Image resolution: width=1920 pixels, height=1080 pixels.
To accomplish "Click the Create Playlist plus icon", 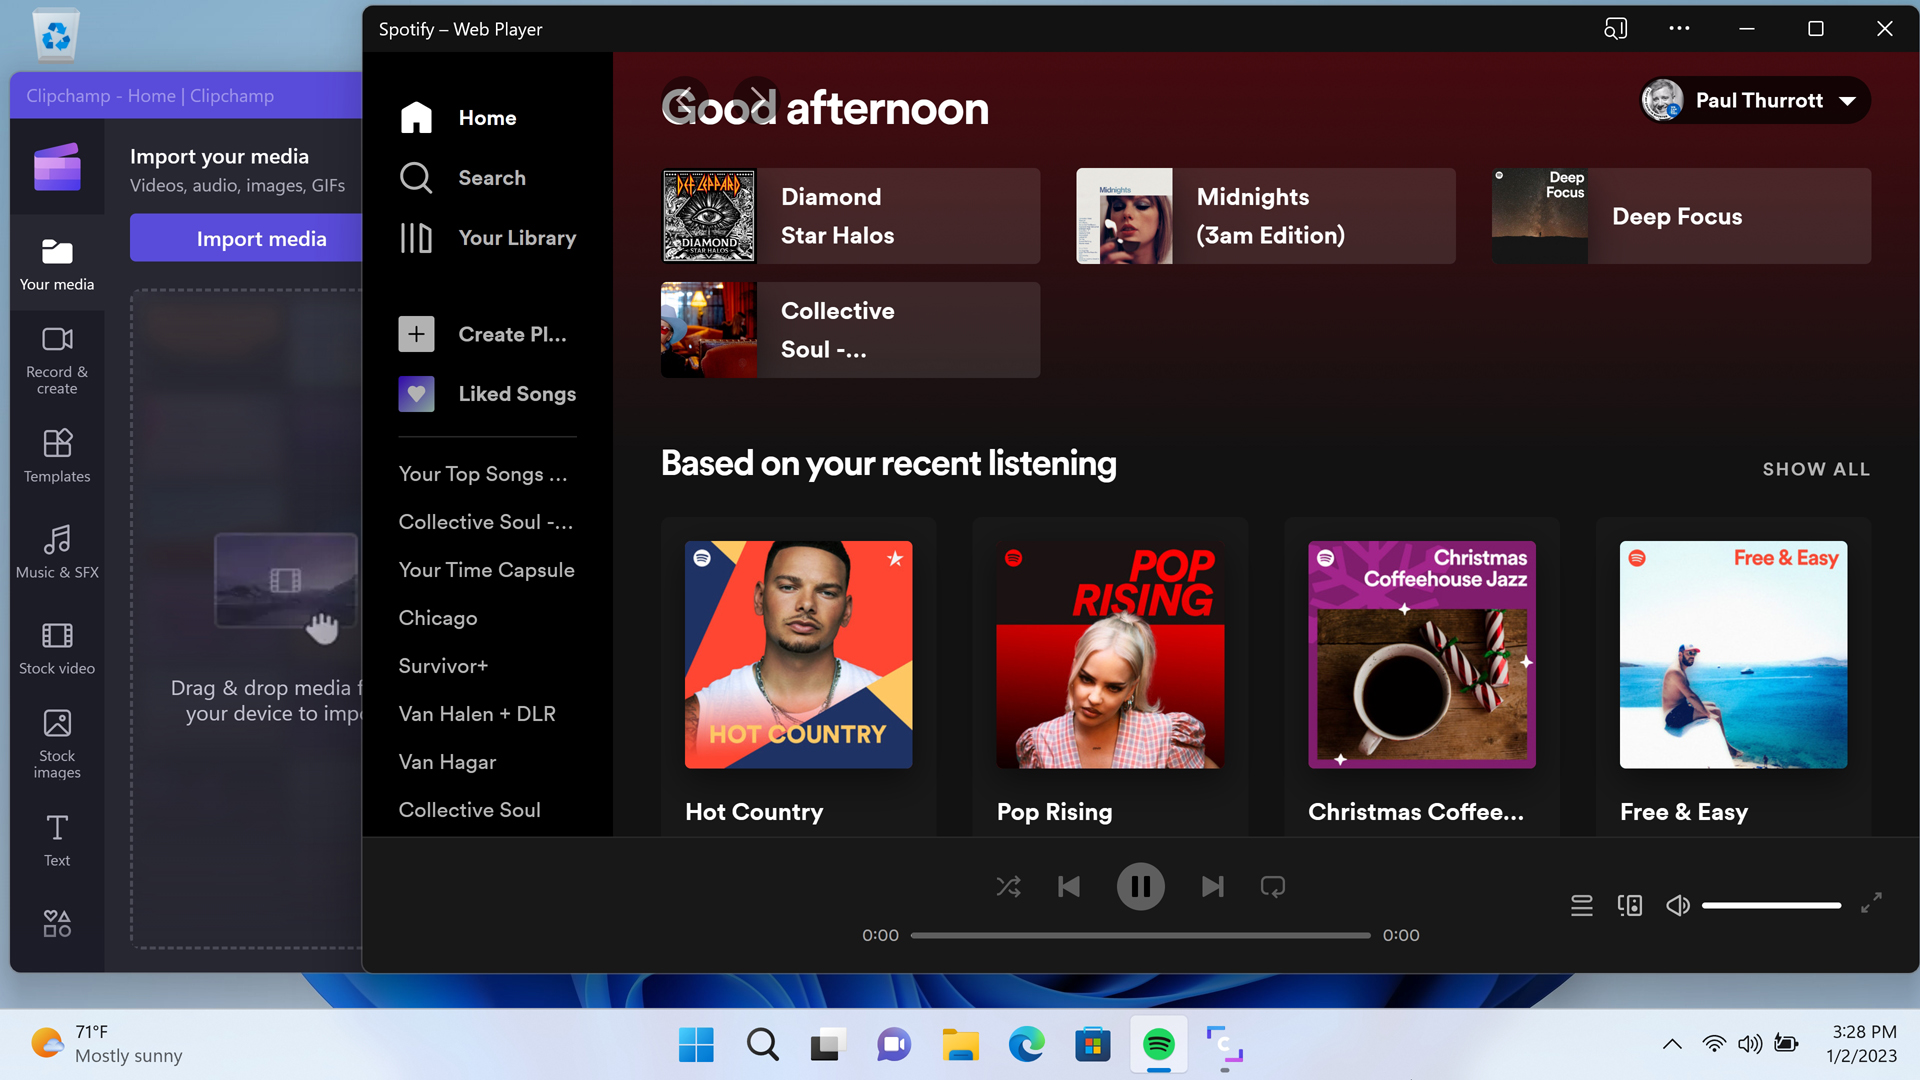I will click(x=416, y=334).
